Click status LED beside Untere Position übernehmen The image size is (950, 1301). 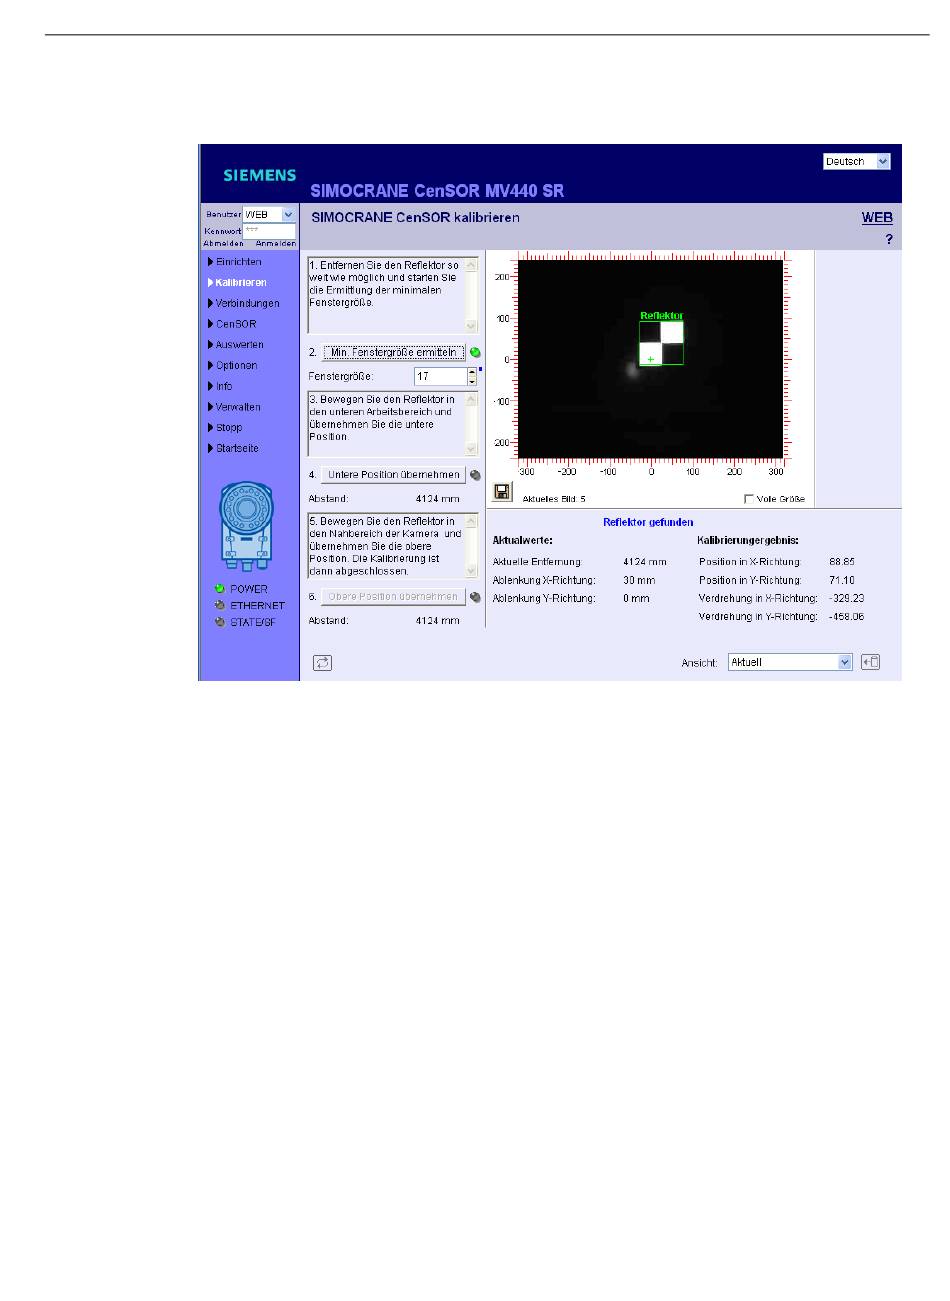475,475
